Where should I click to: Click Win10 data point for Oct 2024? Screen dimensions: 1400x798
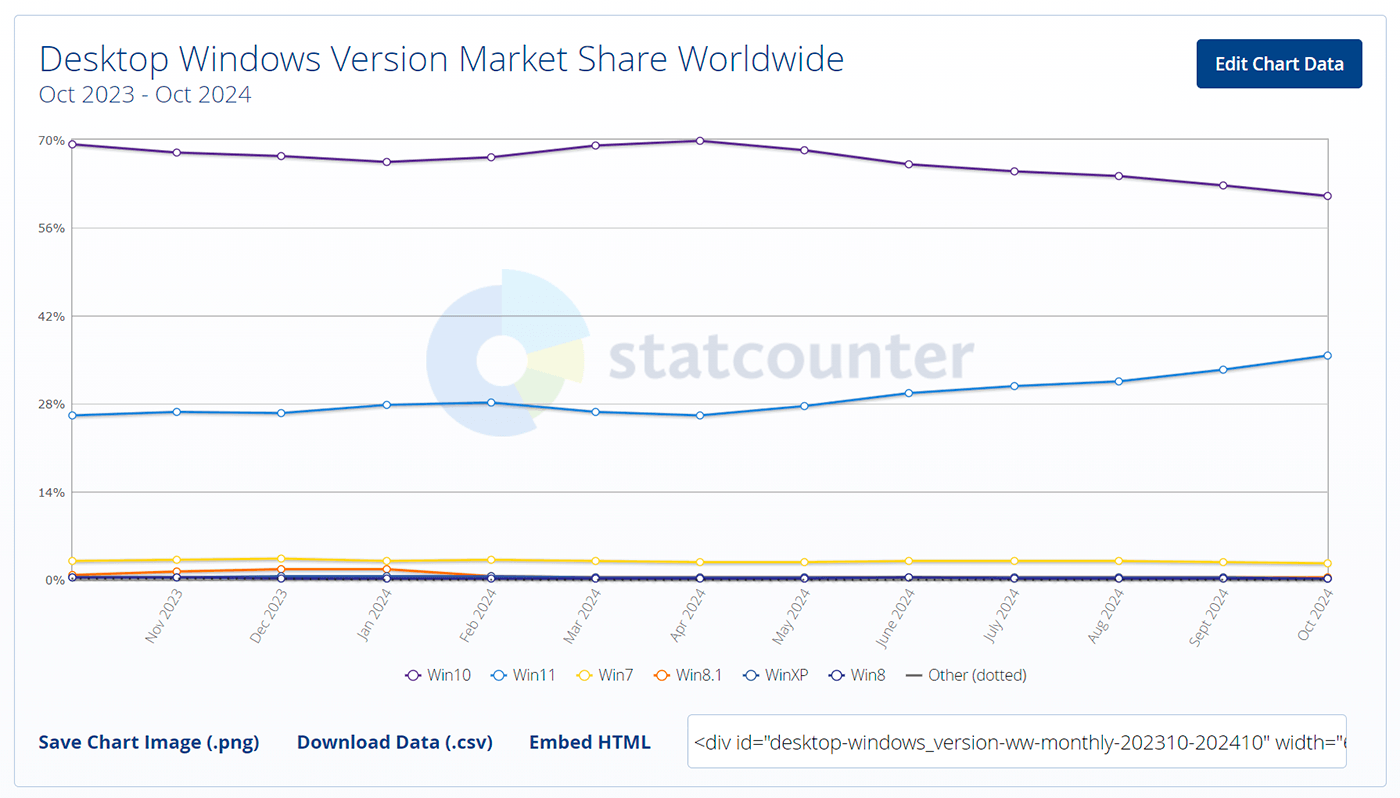[1327, 196]
